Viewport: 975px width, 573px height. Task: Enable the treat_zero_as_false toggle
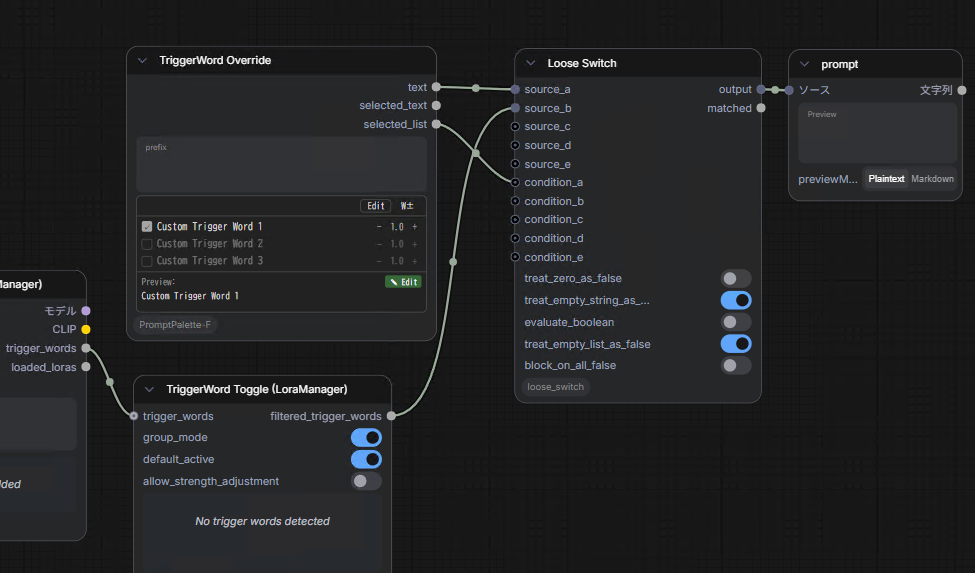click(736, 278)
